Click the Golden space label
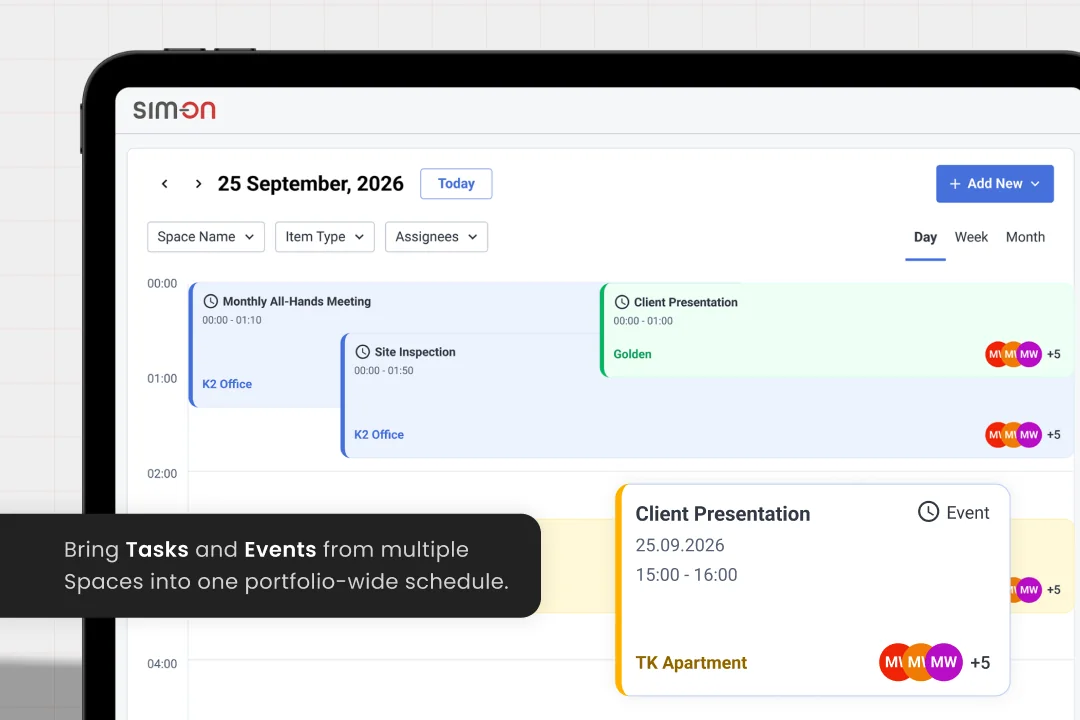Viewport: 1080px width, 720px height. 632,354
